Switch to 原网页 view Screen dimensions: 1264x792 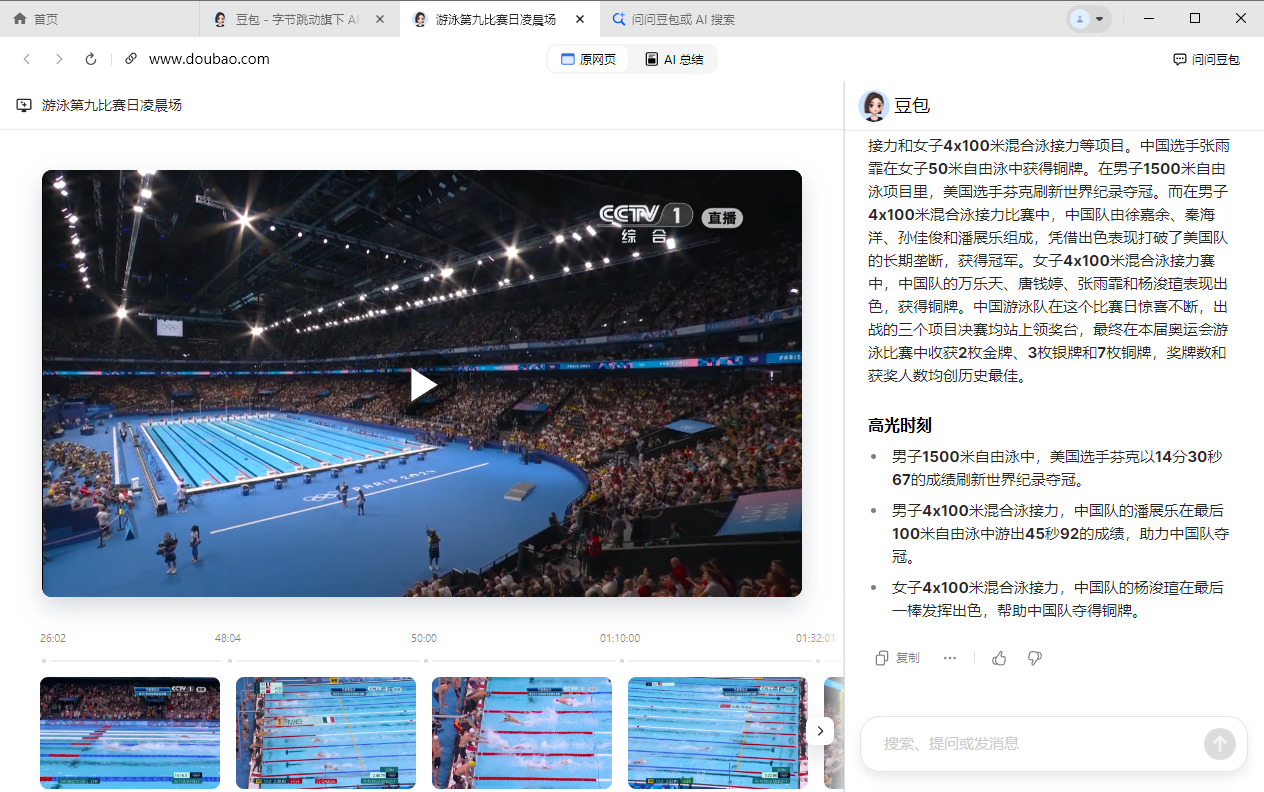(588, 59)
